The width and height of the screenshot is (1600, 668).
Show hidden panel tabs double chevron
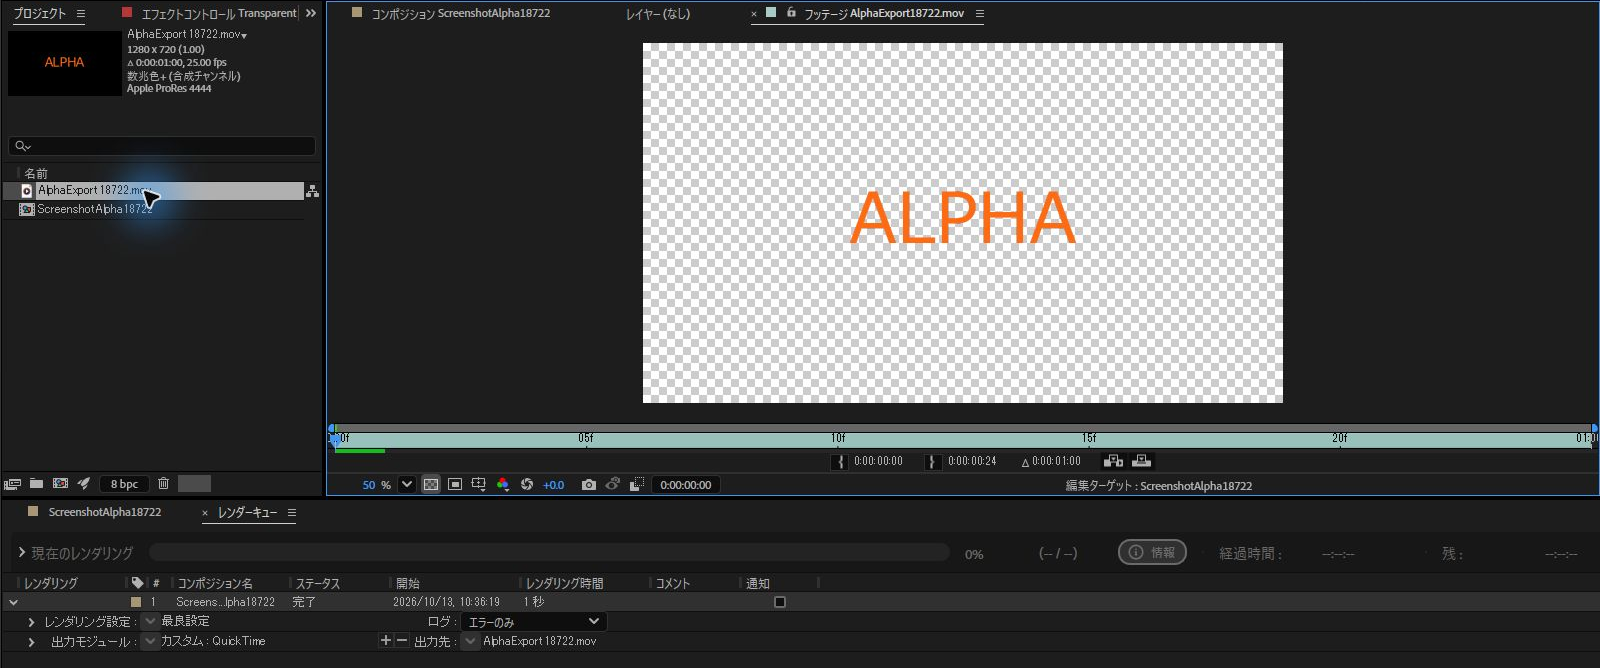click(x=310, y=13)
